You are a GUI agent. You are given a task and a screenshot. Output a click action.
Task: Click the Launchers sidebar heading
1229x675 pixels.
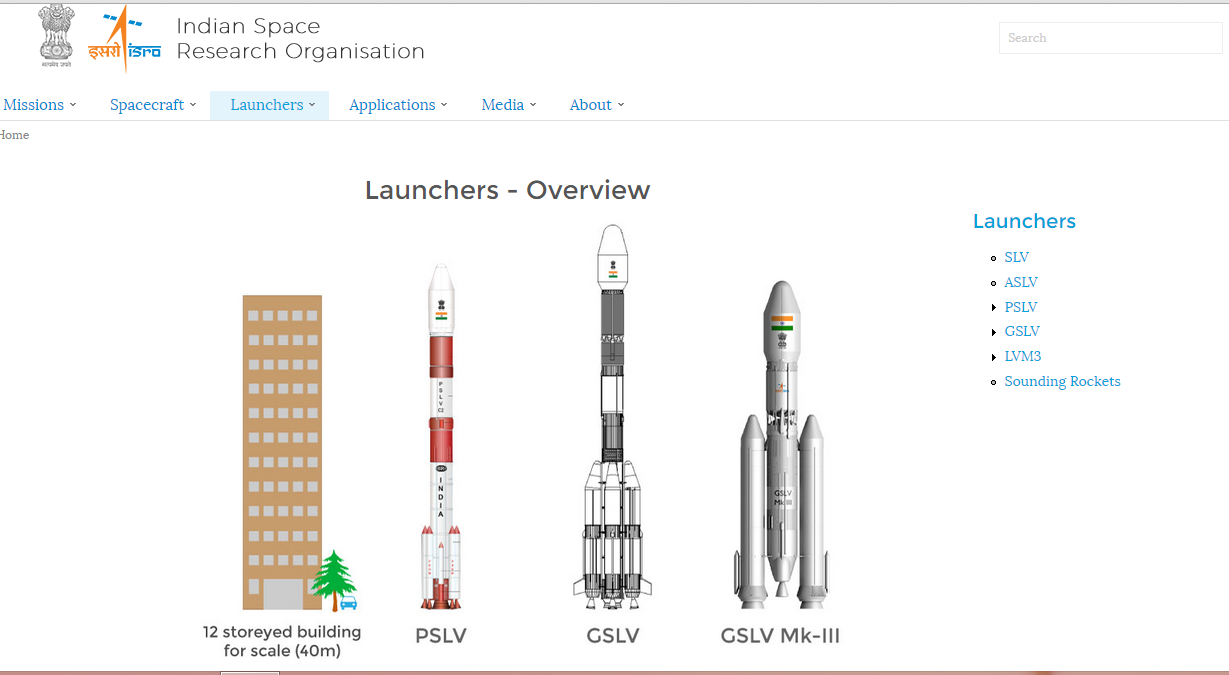1024,221
